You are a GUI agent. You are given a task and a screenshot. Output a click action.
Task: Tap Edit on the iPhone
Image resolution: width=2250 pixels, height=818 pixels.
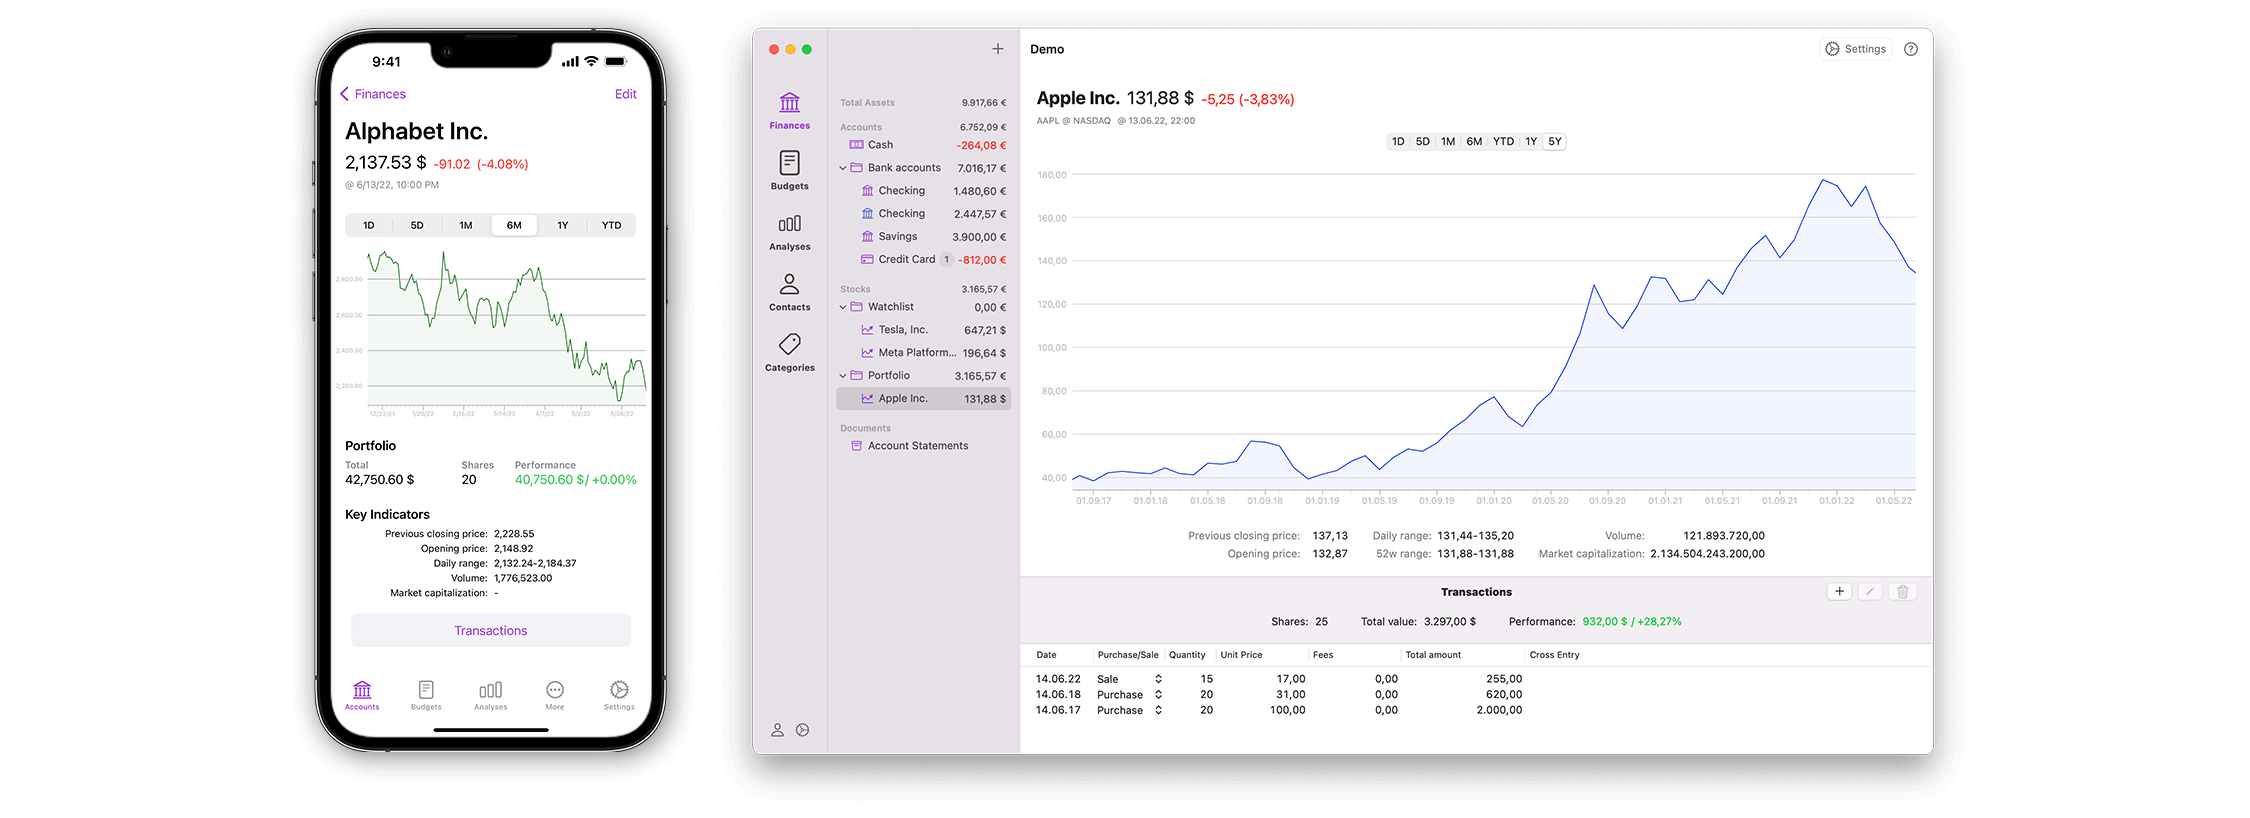626,94
